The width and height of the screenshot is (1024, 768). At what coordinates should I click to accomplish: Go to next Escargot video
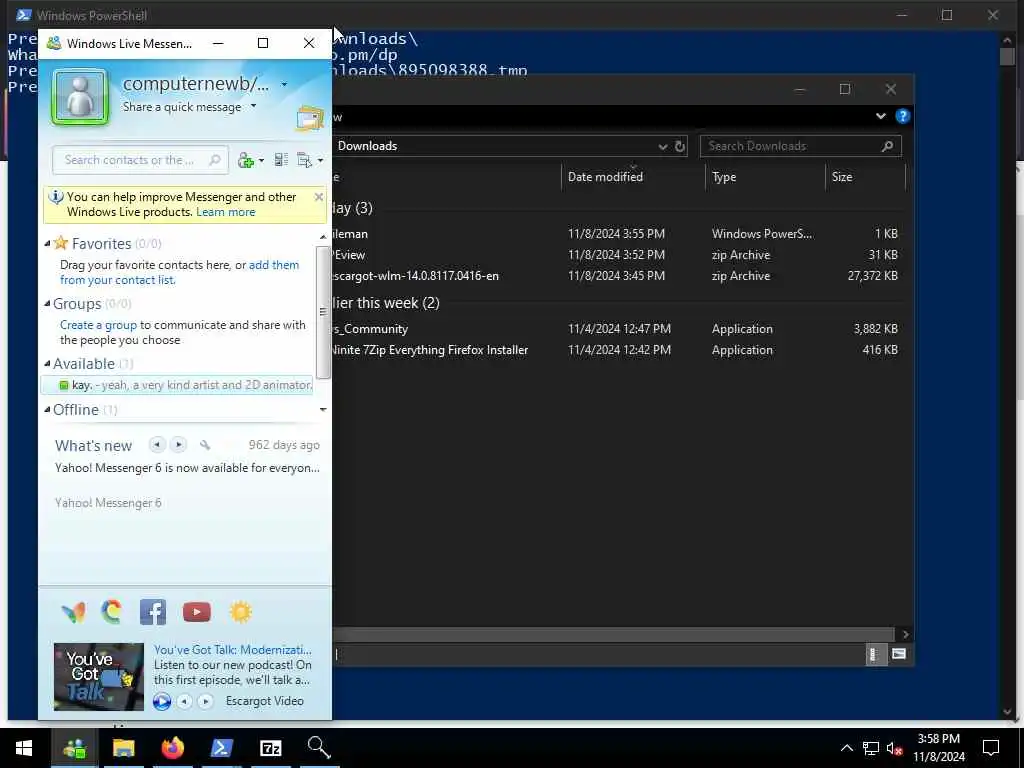click(205, 701)
